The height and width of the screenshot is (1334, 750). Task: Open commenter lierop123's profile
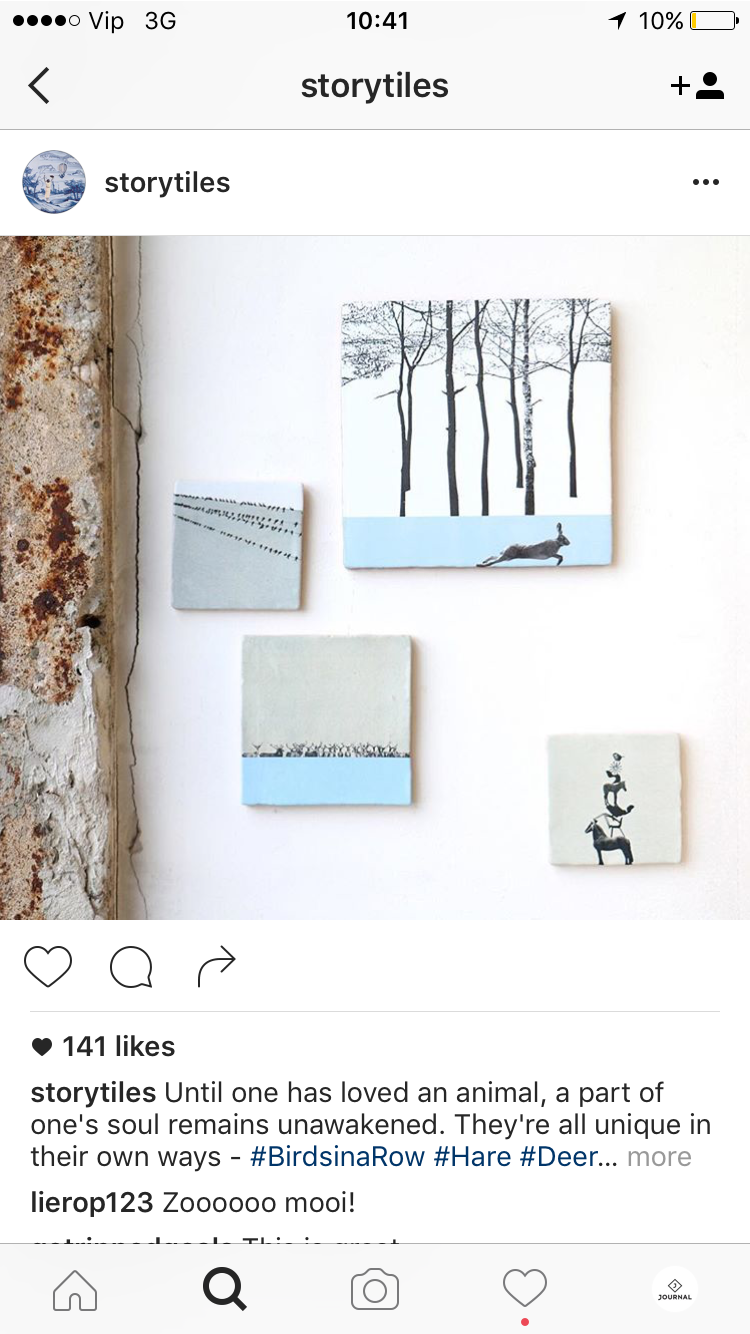tap(92, 1203)
